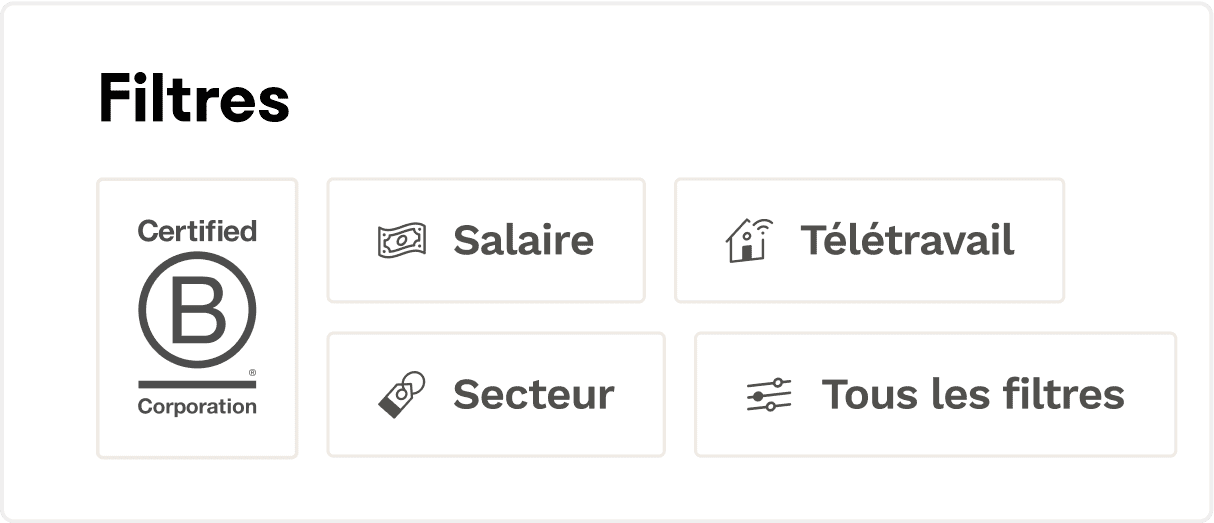
Task: Click the word Certified in the badge
Action: click(197, 231)
